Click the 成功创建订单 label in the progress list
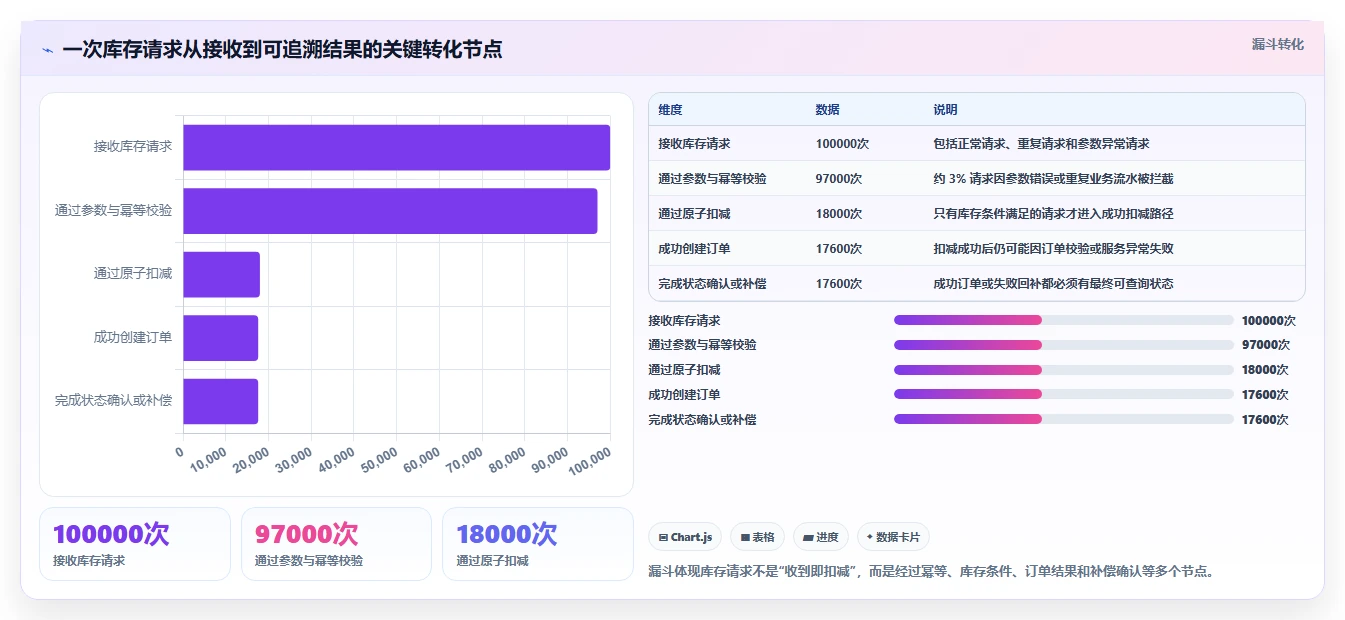This screenshot has height=620, width=1345. coord(684,395)
